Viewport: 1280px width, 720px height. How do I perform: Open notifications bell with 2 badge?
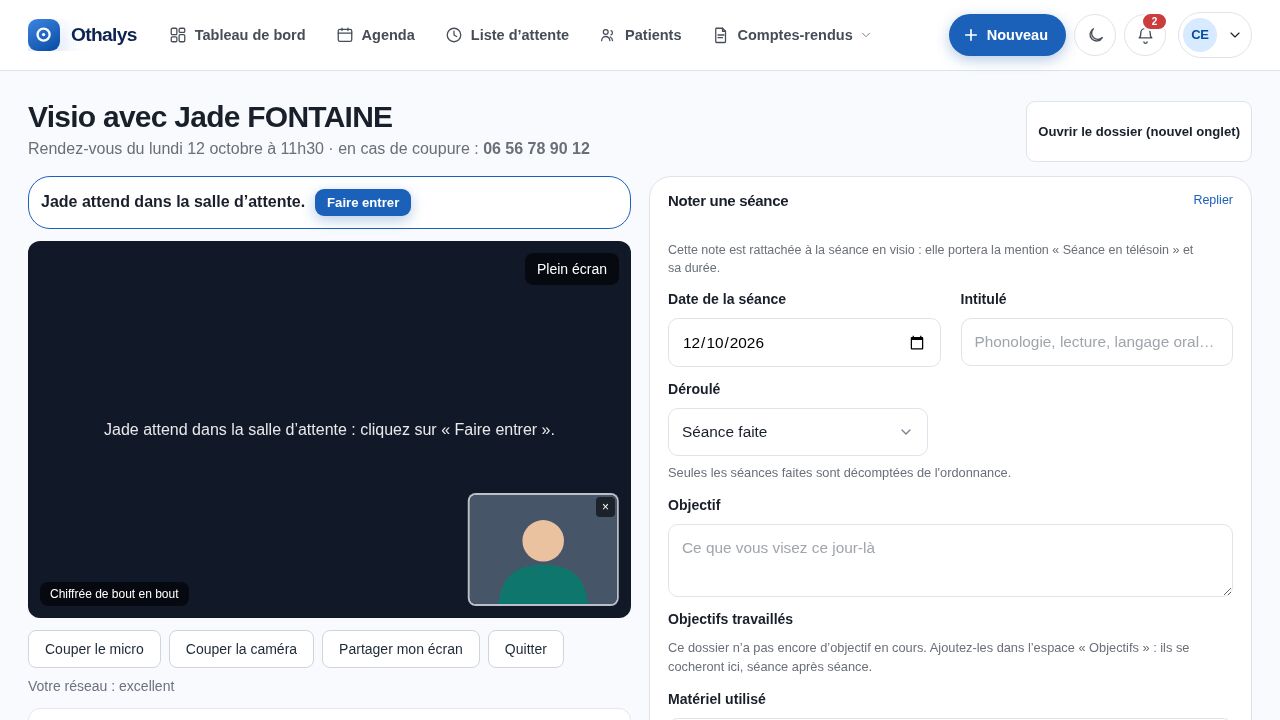[1145, 35]
